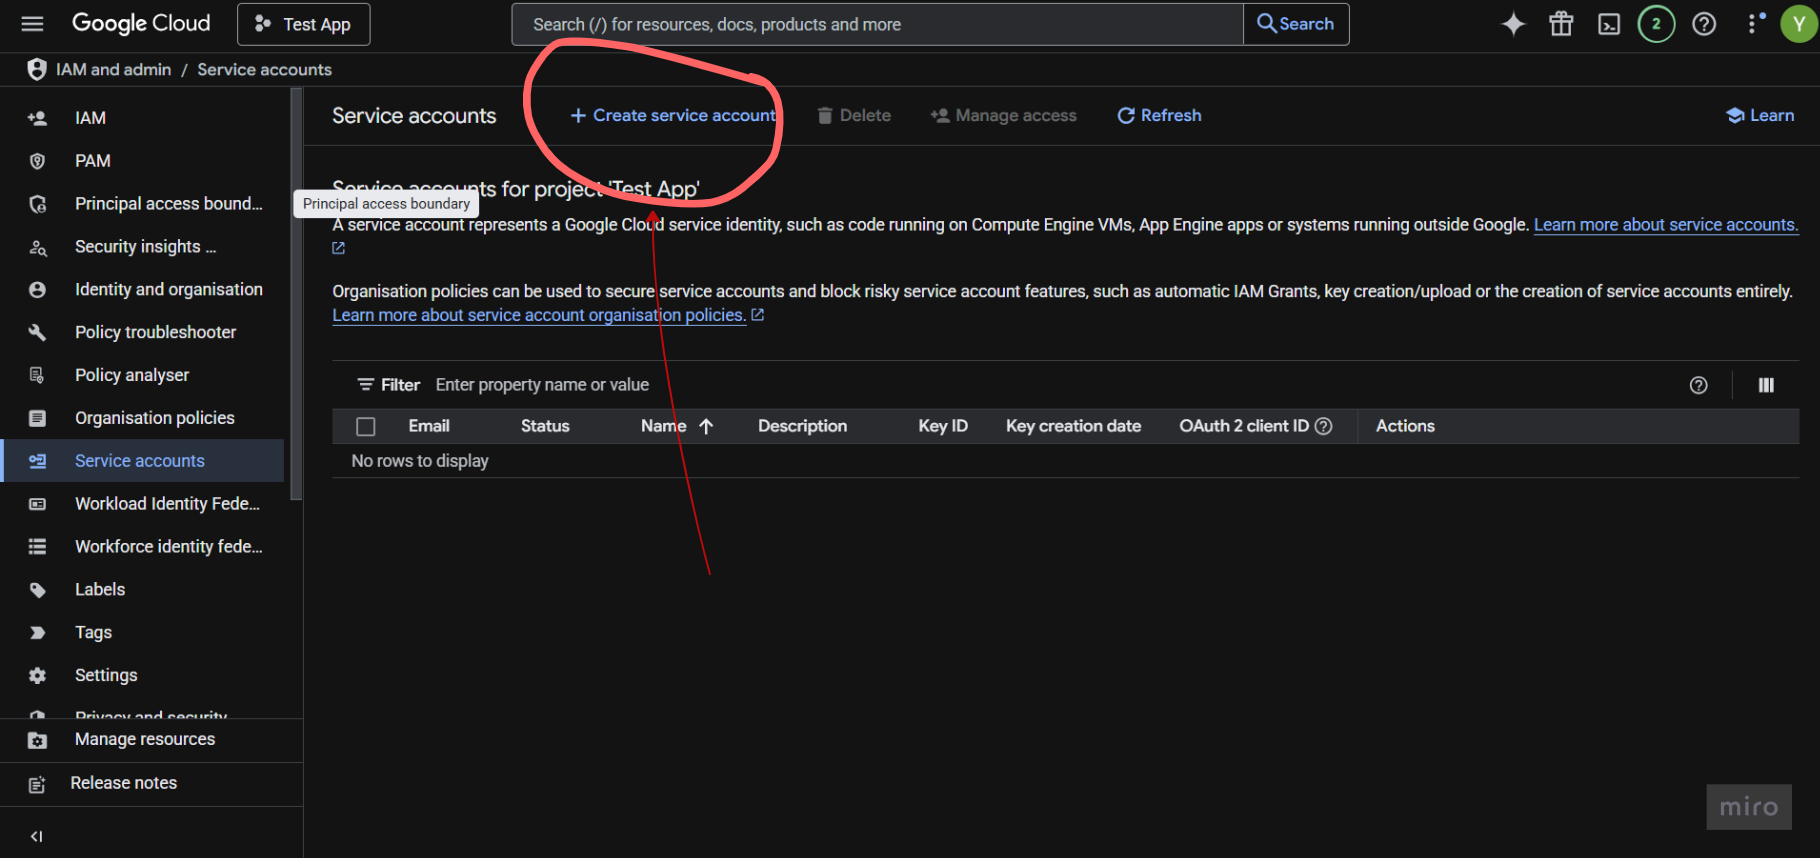This screenshot has height=858, width=1820.
Task: Click the Manage resources icon
Action: click(x=37, y=740)
